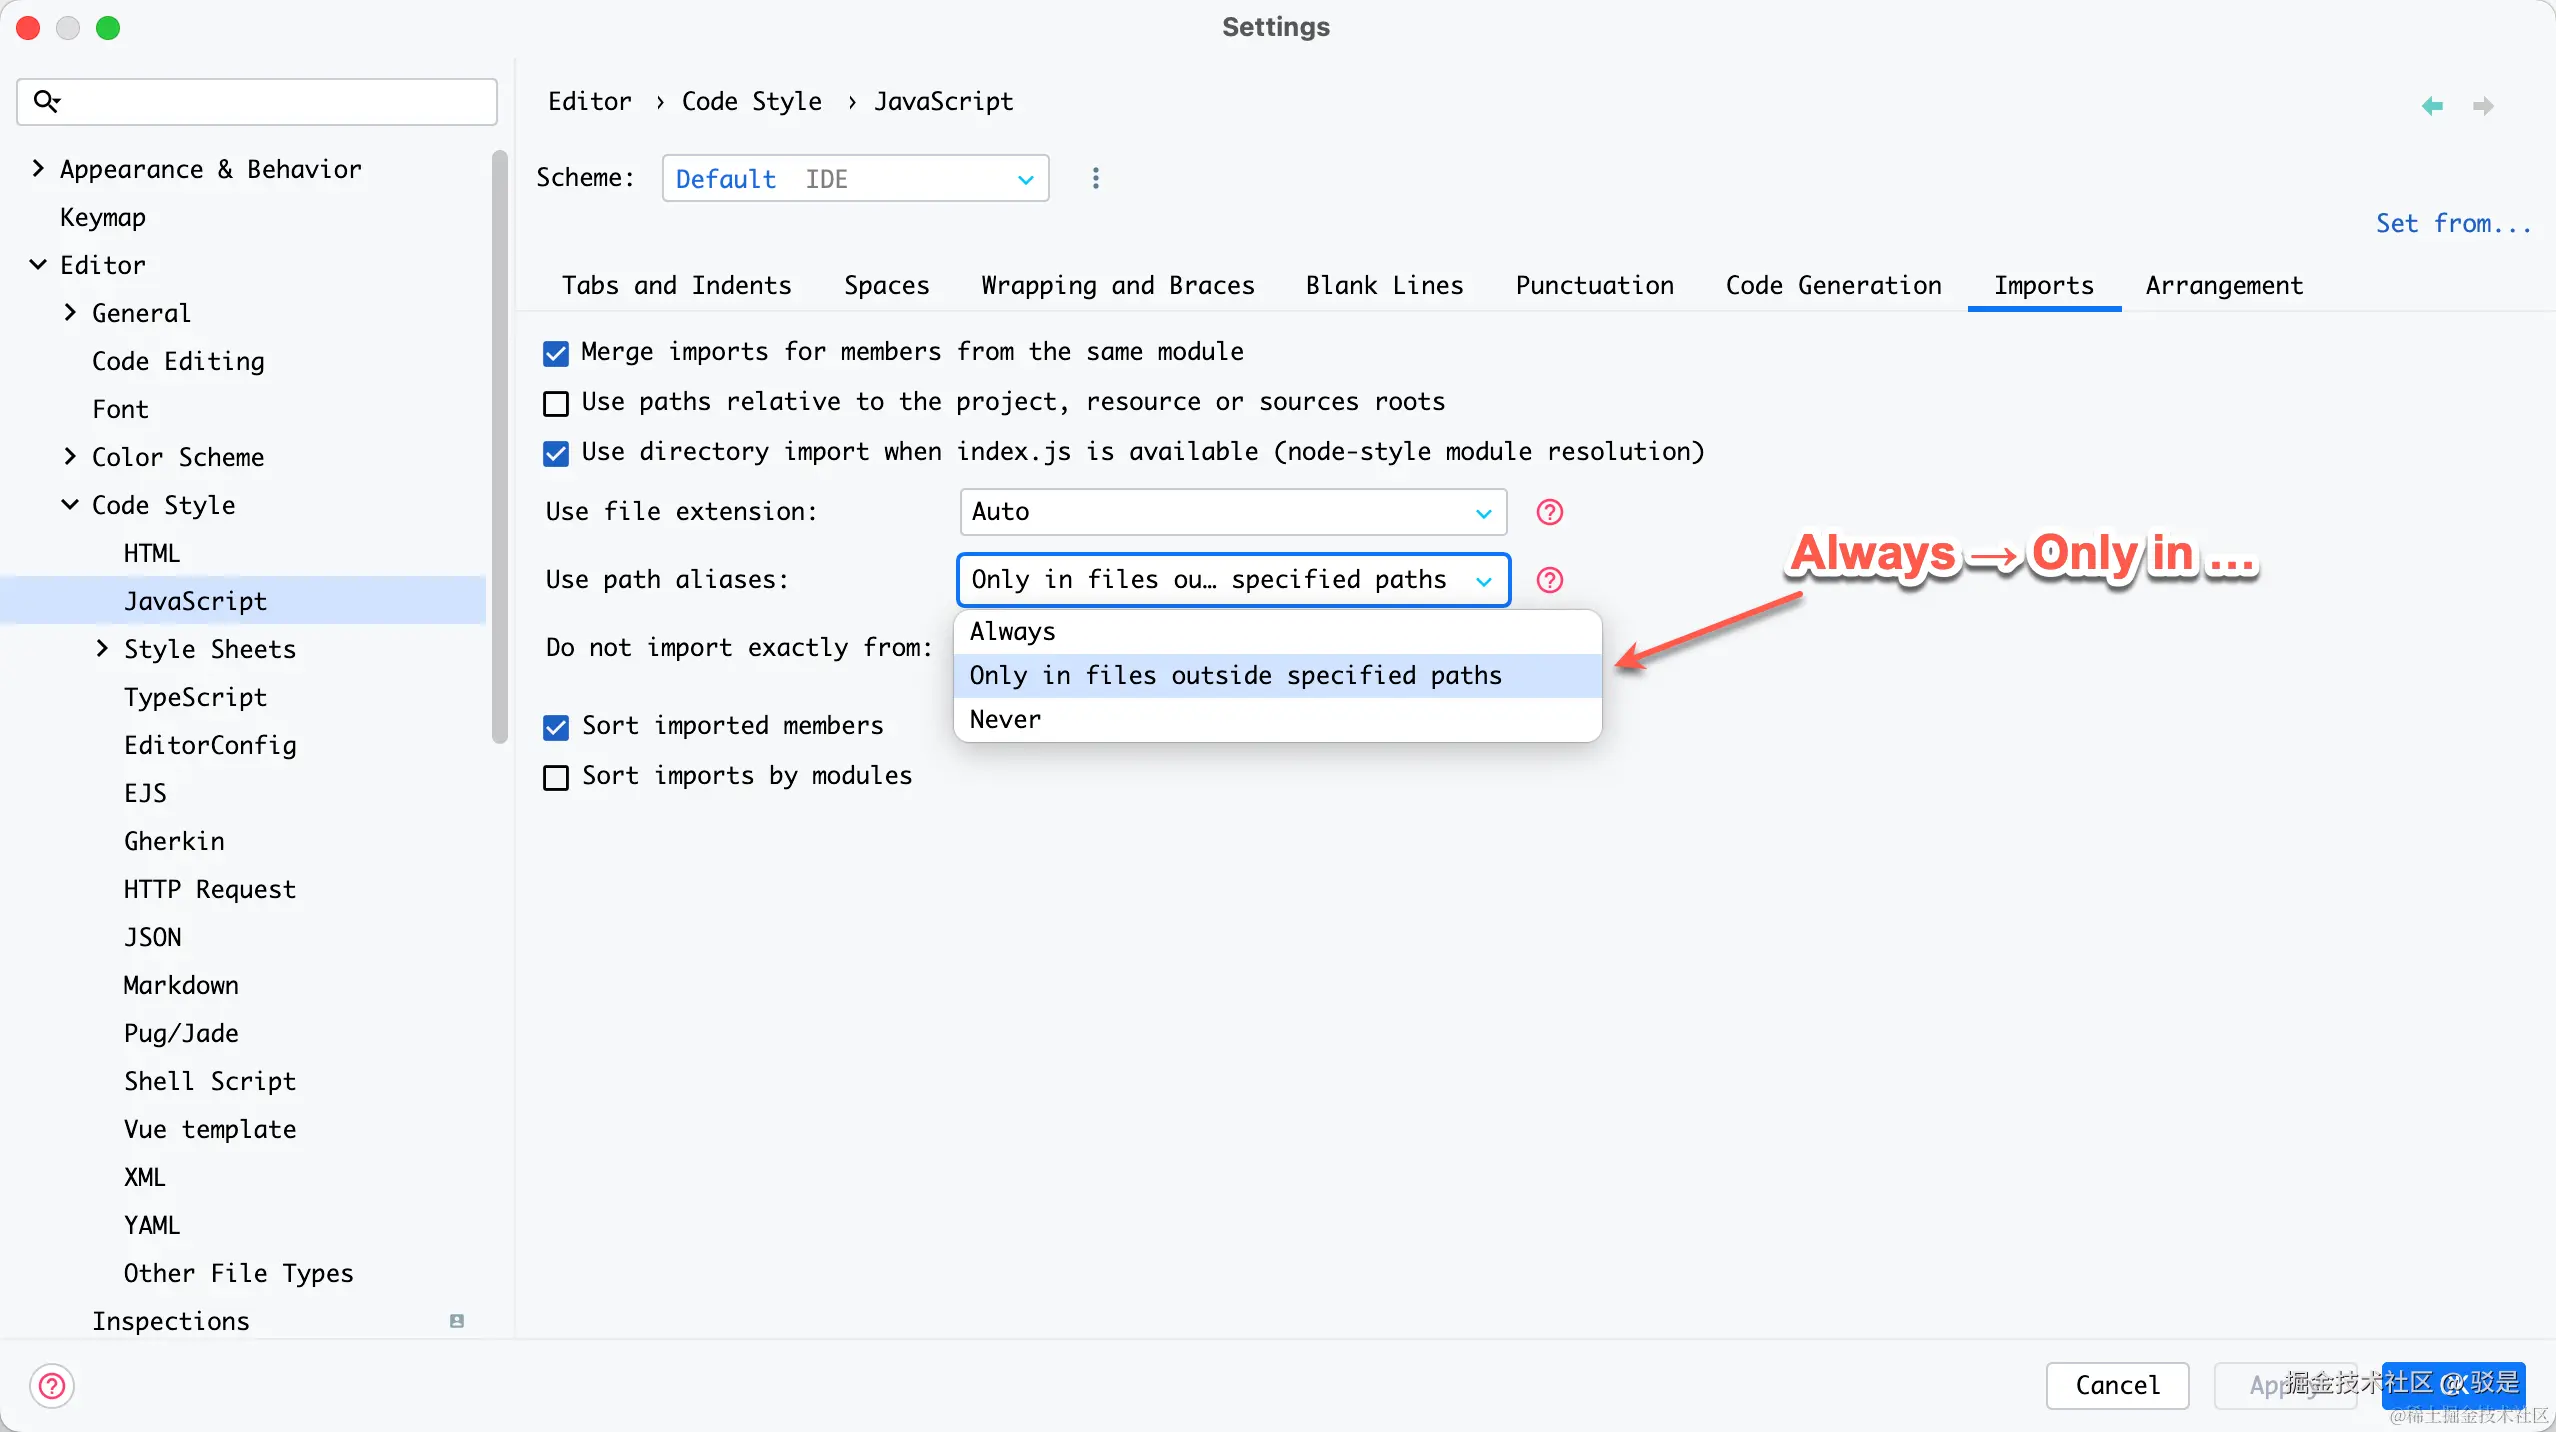Click the Set from... link
Image resolution: width=2556 pixels, height=1432 pixels.
tap(2452, 223)
